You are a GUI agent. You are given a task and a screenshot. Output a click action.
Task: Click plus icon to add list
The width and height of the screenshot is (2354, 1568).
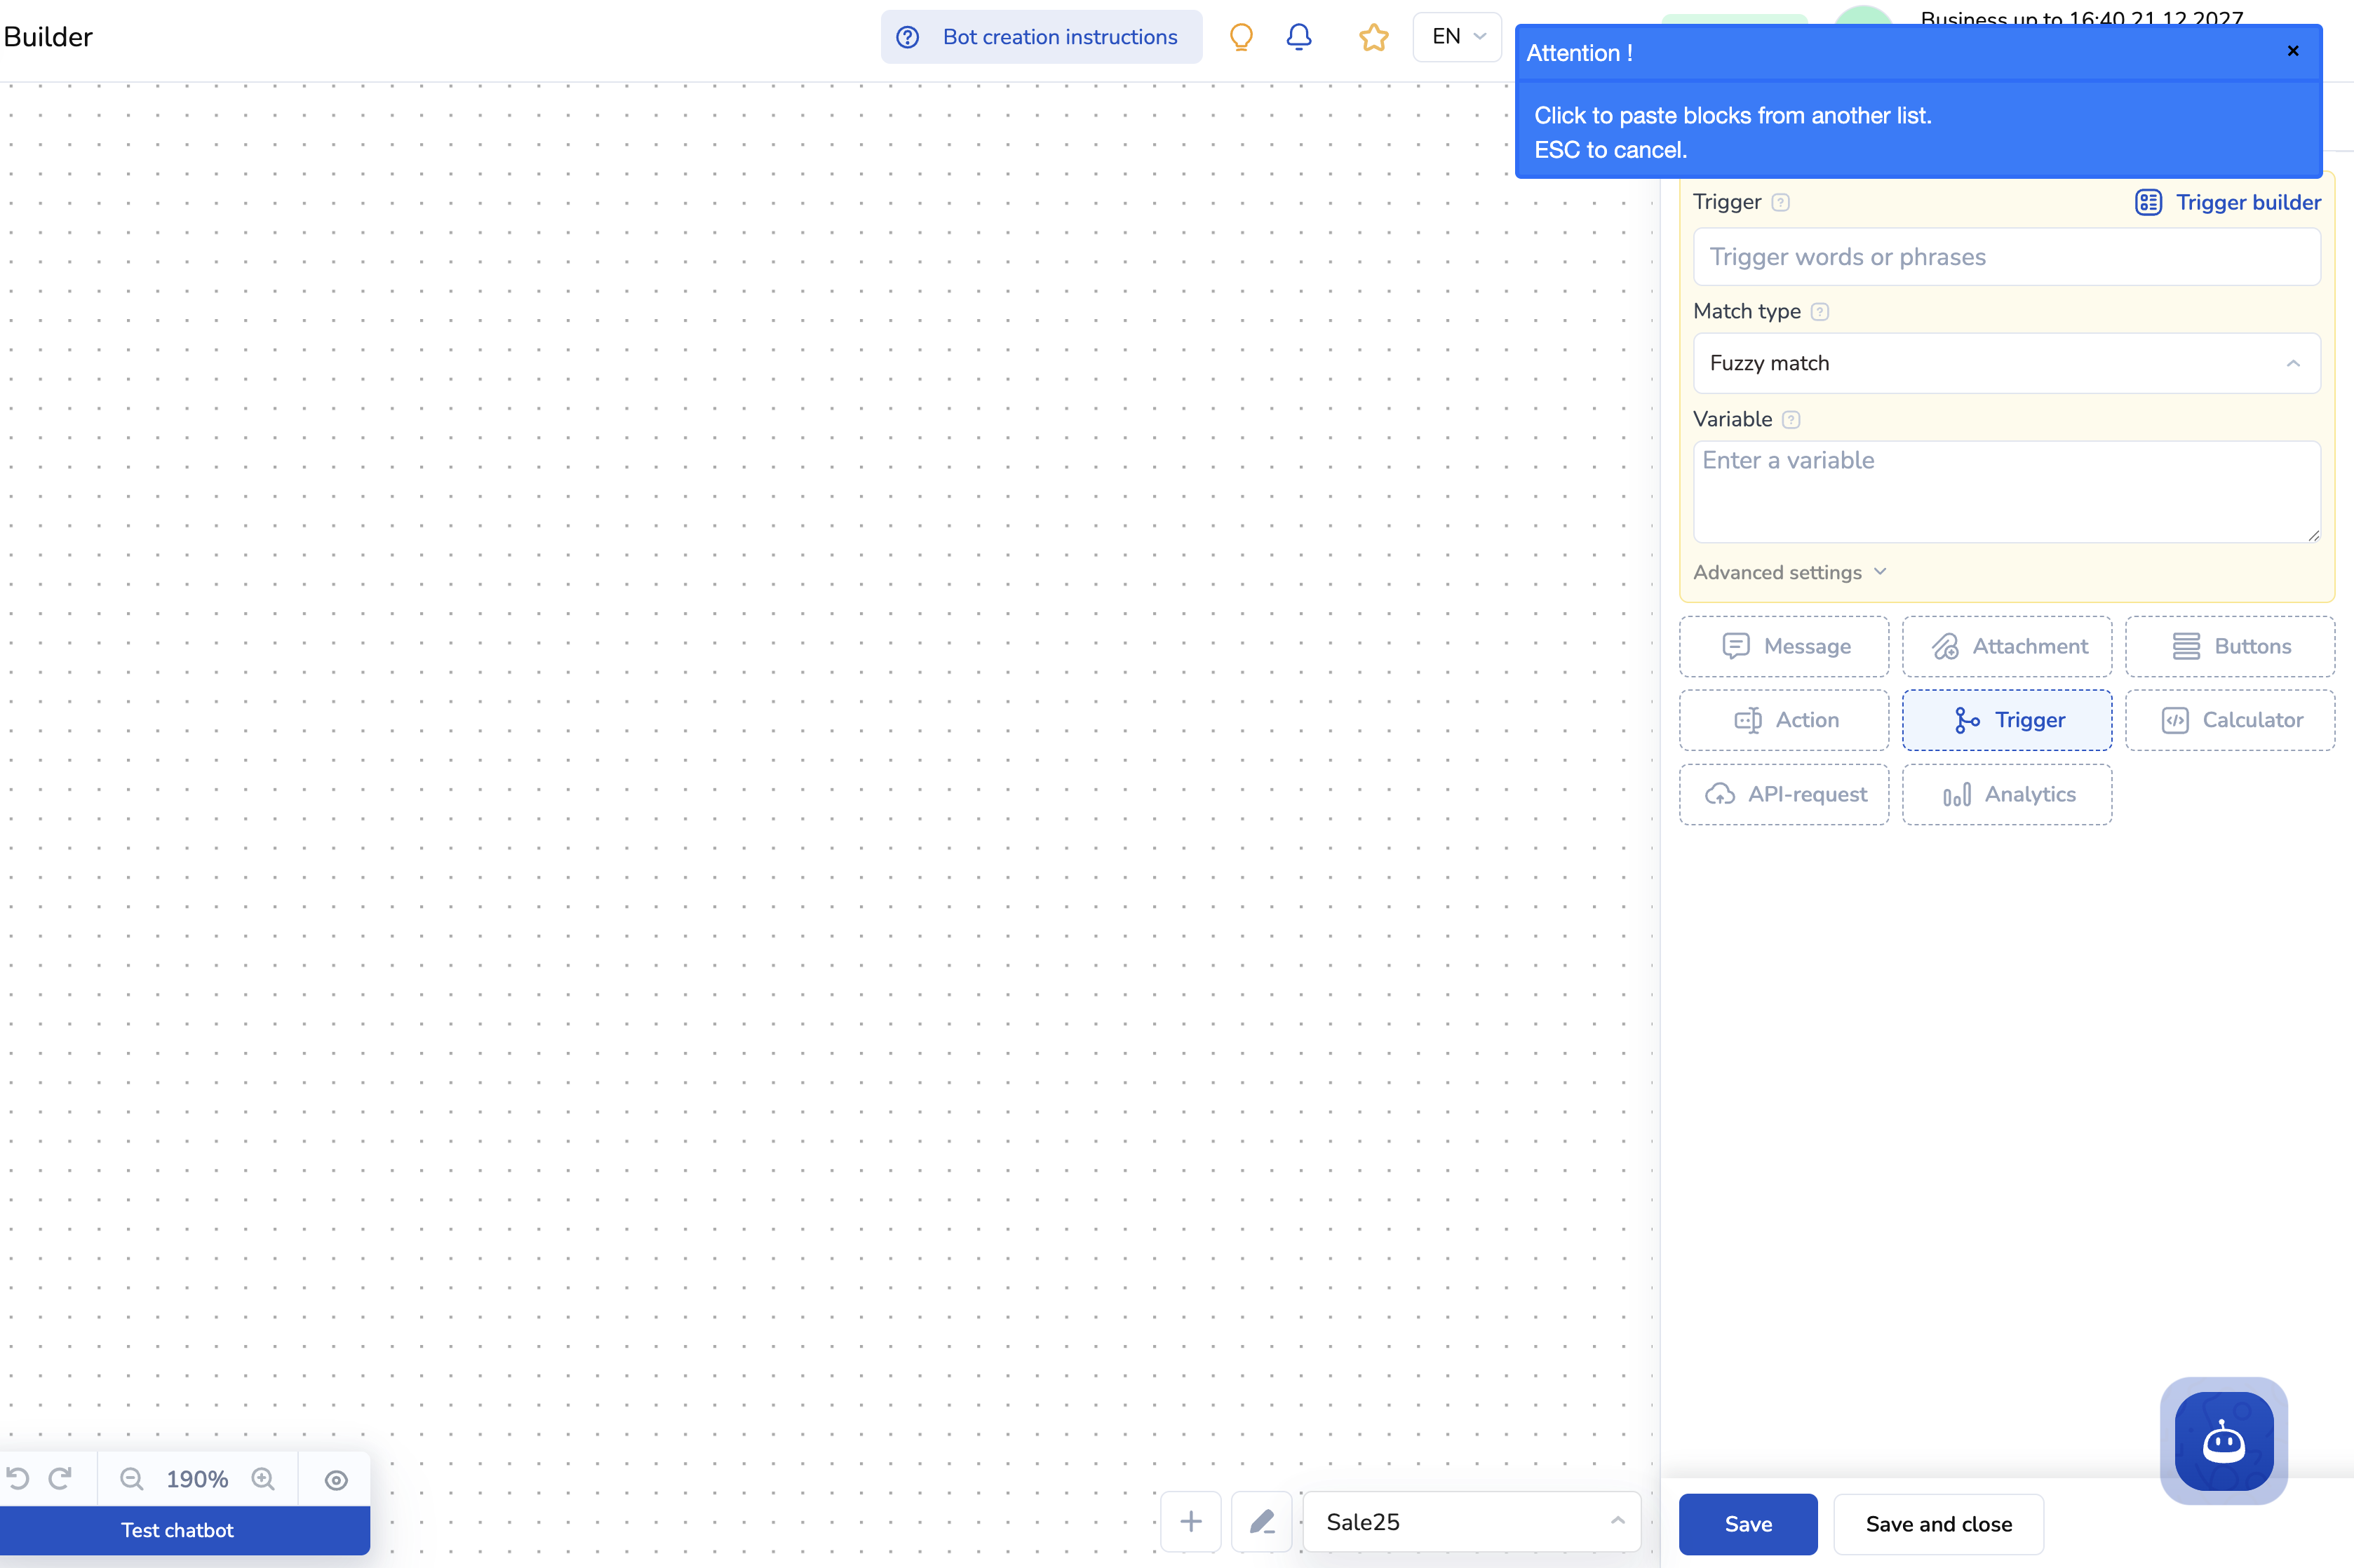1190,1521
